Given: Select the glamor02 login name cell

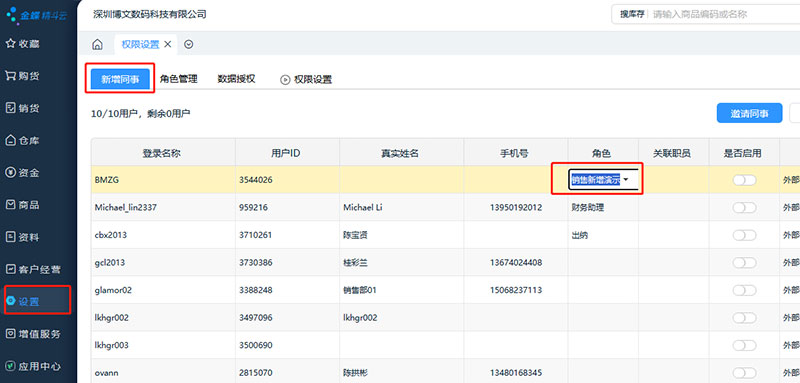Looking at the screenshot, I should click(x=163, y=290).
